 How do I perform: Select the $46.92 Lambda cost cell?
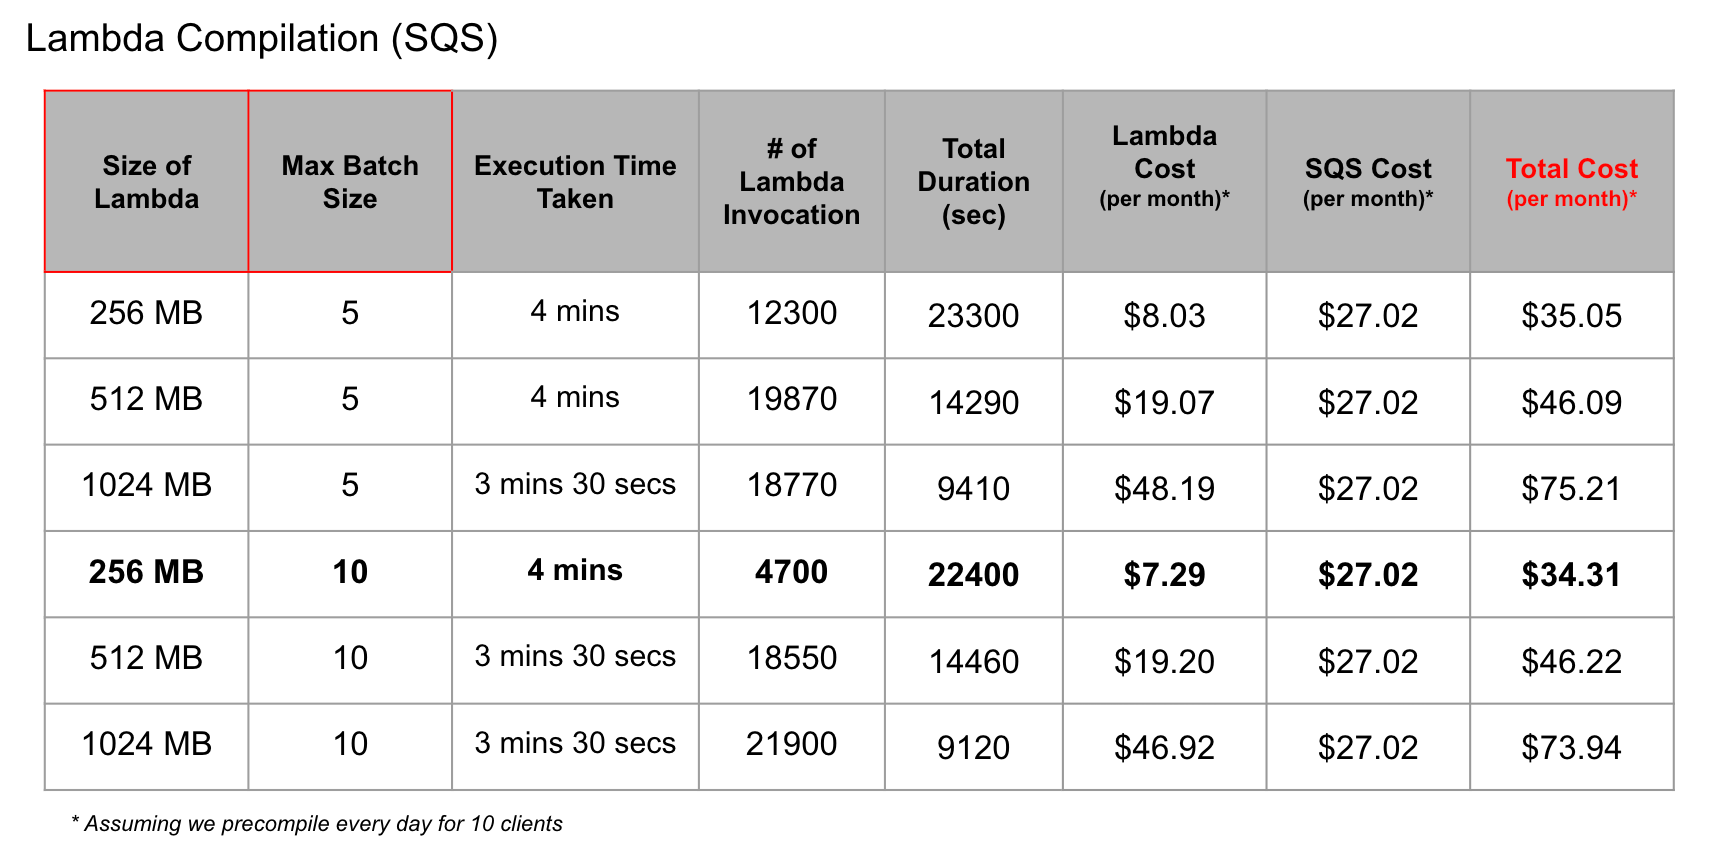click(1164, 747)
